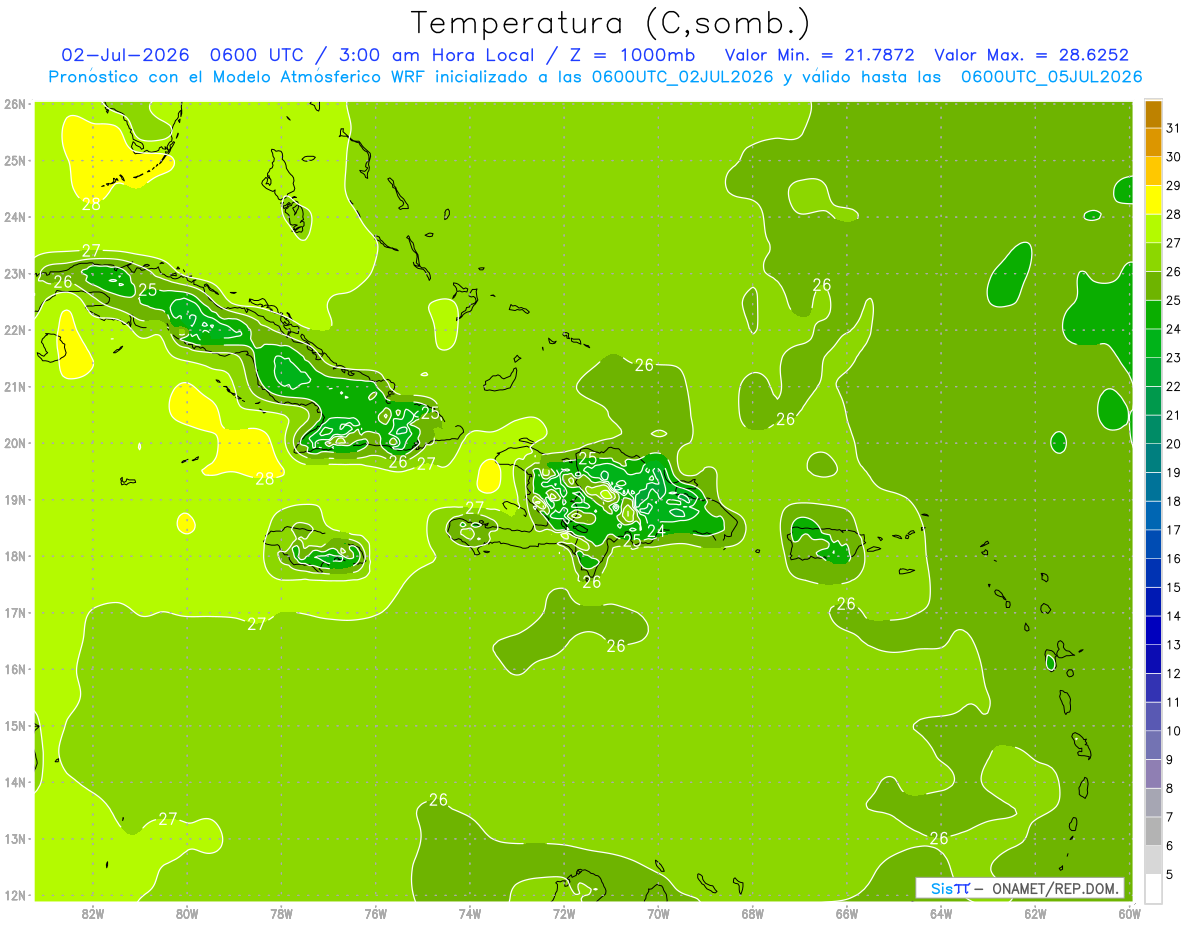Click the '17N' latitude label

(15, 612)
